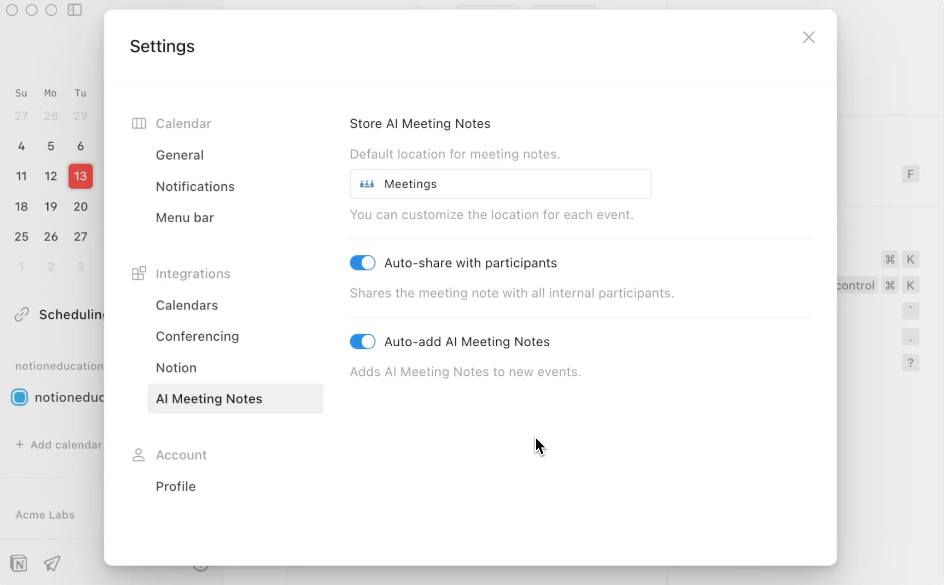
Task: Toggle notioneducation calendar checkbox
Action: (19, 397)
